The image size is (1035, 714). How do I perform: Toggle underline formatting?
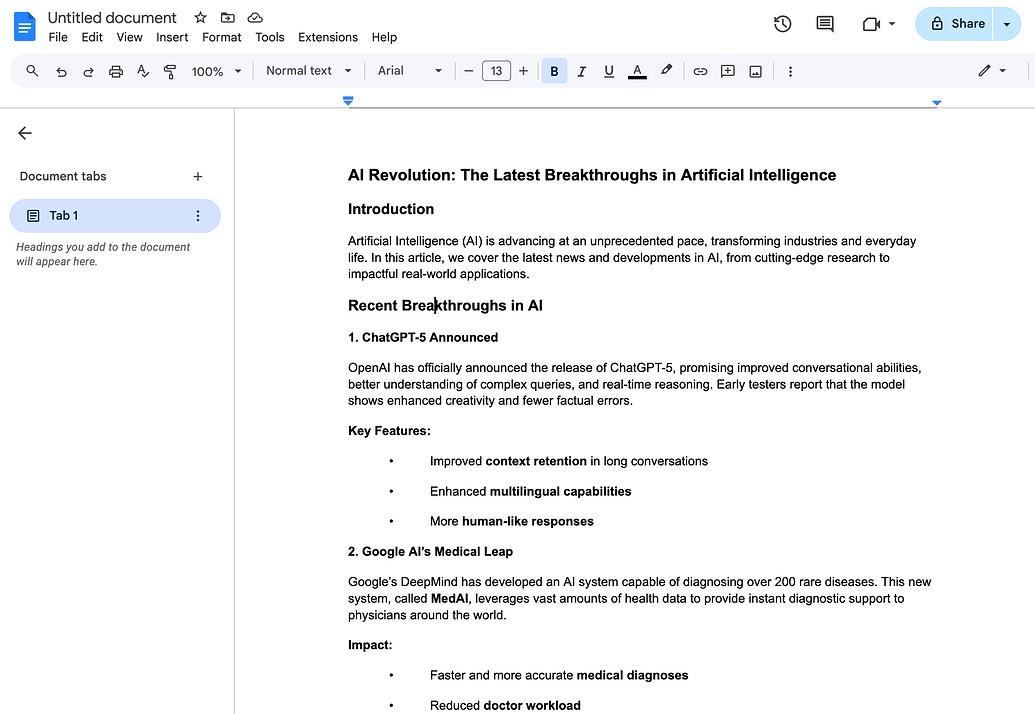[x=609, y=71]
